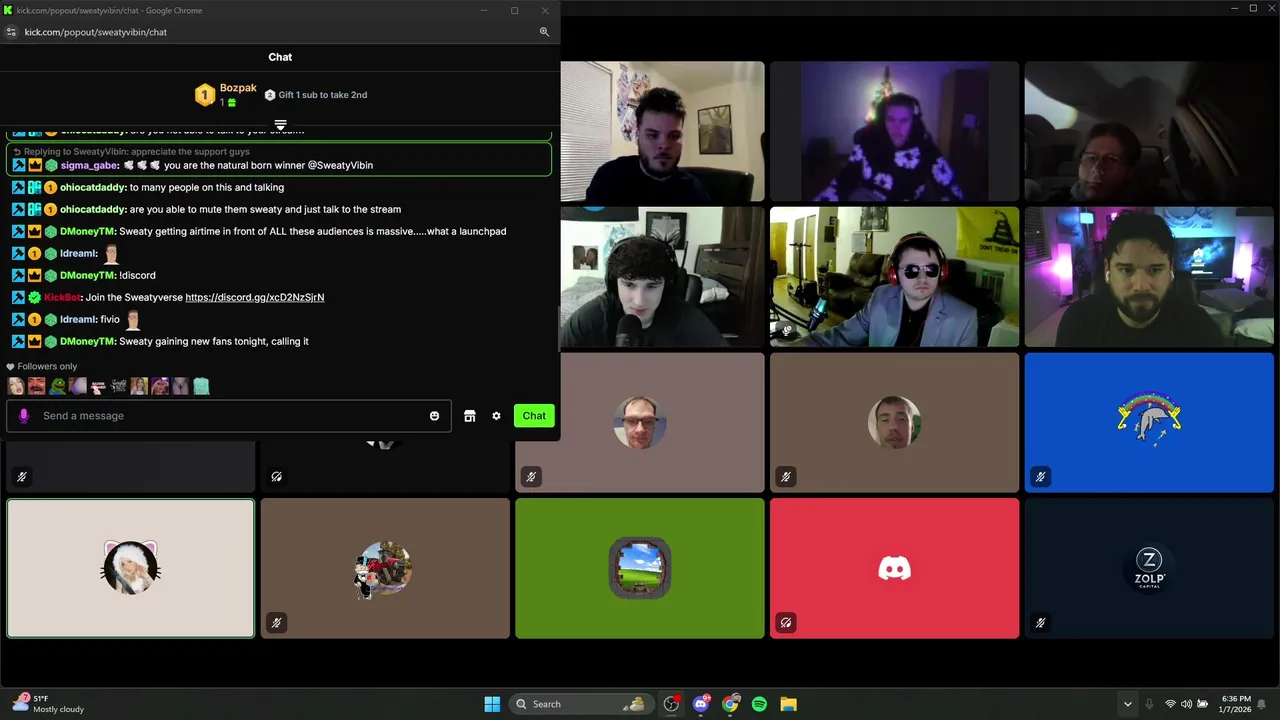Click message "to many people on this and talking"
The width and height of the screenshot is (1280, 720).
(207, 188)
